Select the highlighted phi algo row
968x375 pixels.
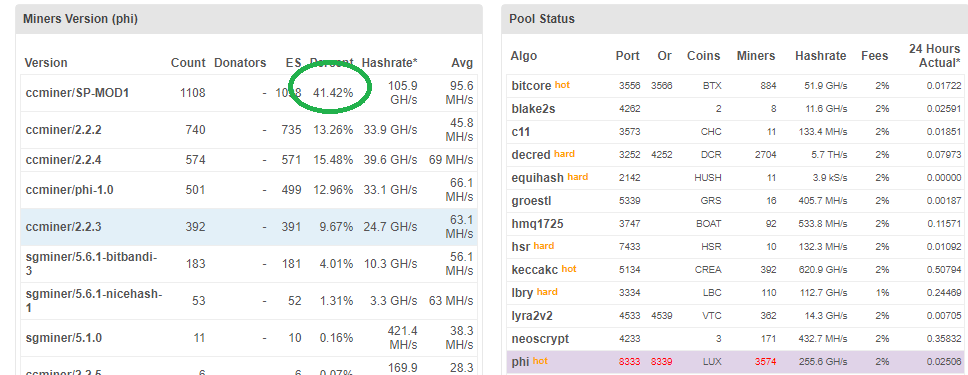click(x=735, y=361)
